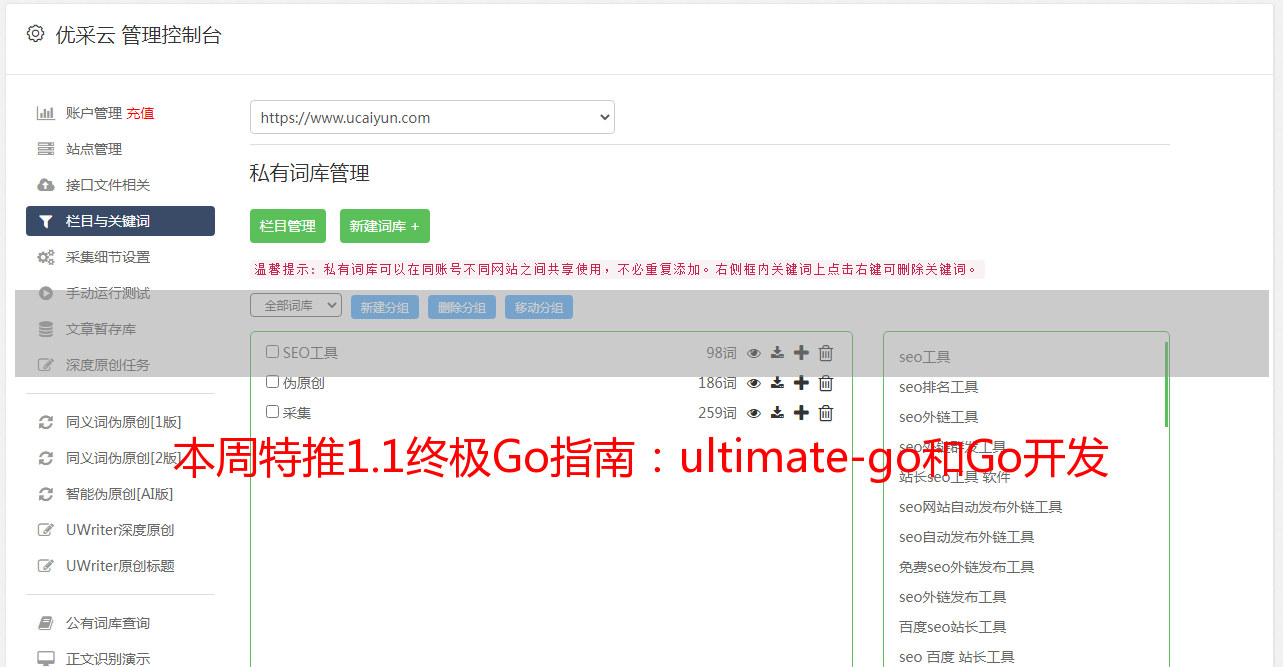1283x667 pixels.
Task: Check the 采集 checkbox
Action: (x=272, y=412)
